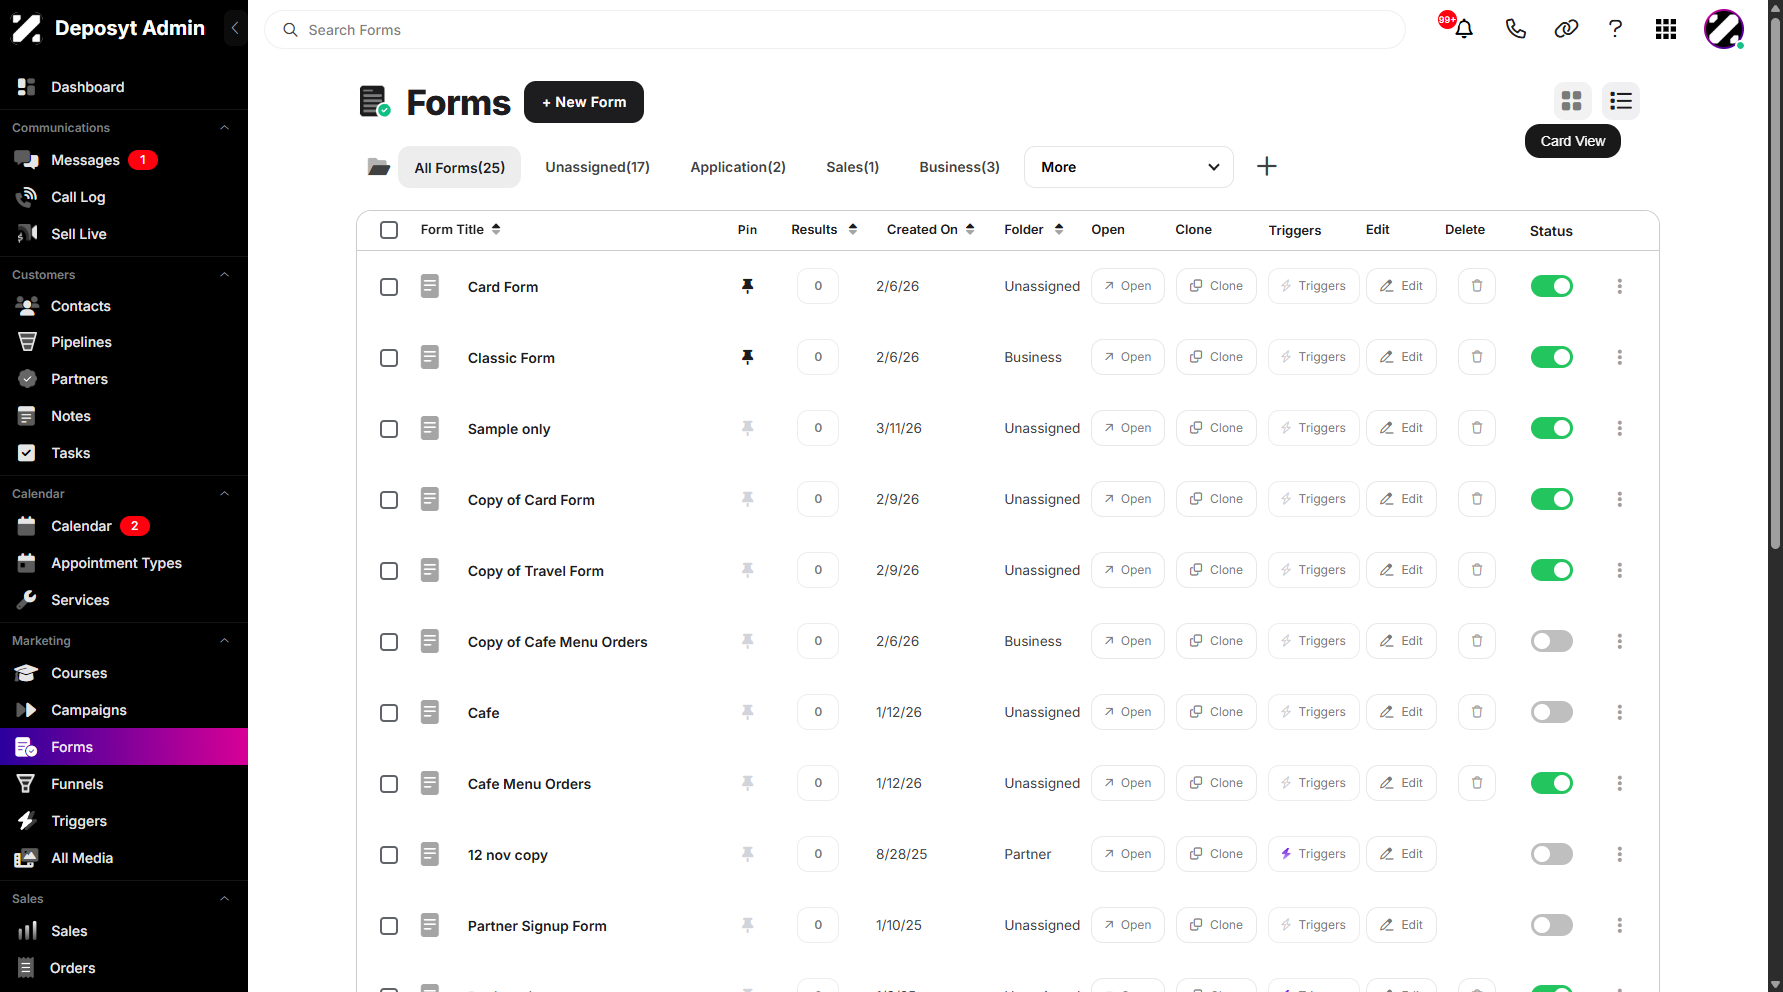Switch to card view icon

pyautogui.click(x=1572, y=101)
